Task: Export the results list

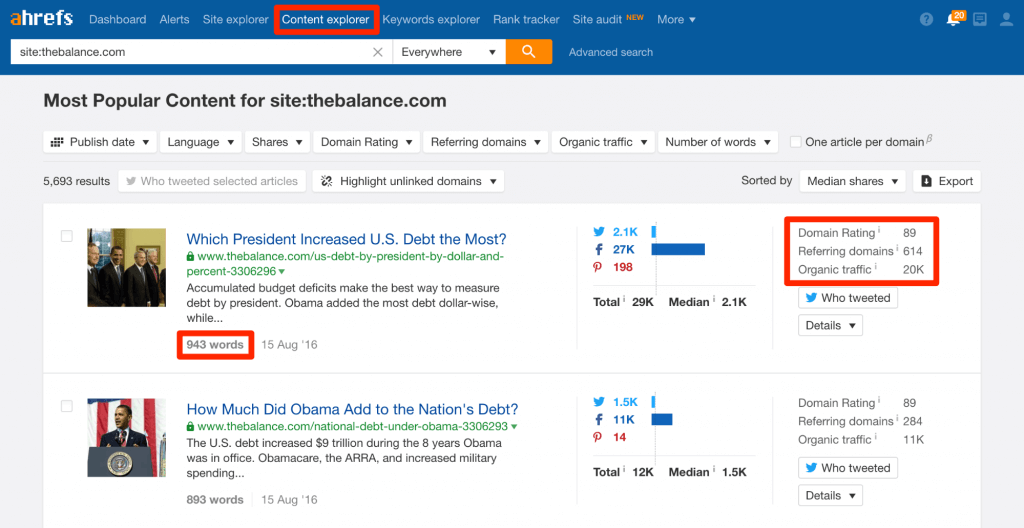Action: [x=947, y=181]
